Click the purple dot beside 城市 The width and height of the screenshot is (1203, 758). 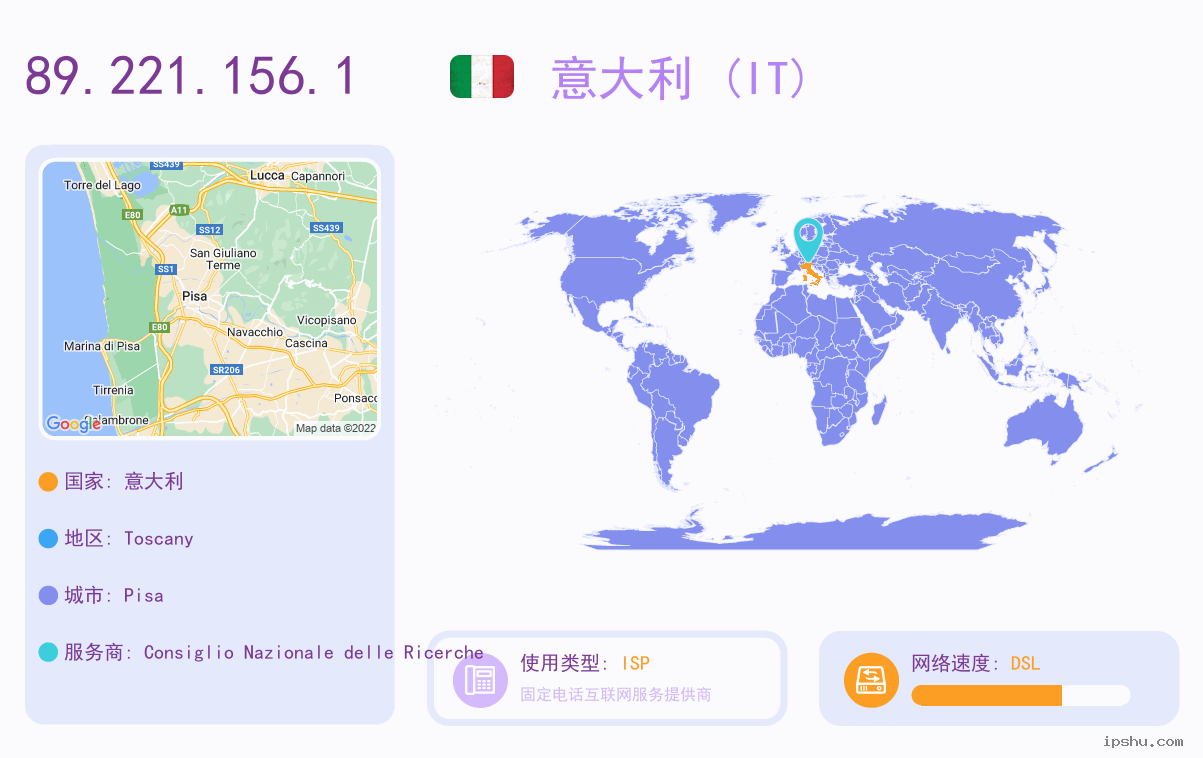(x=48, y=596)
